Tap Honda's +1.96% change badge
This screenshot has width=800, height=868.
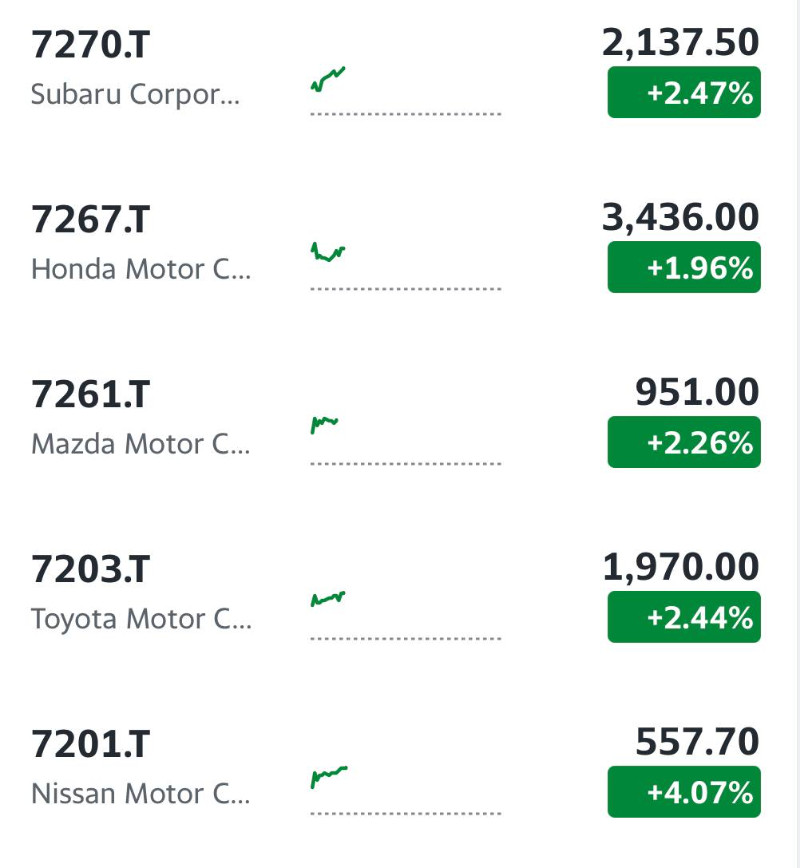[684, 267]
